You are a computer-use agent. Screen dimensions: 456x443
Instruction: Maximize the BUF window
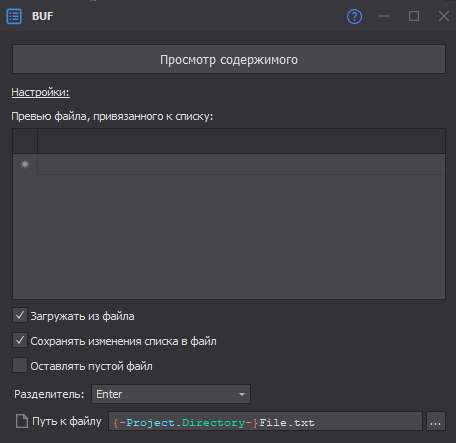[x=414, y=16]
